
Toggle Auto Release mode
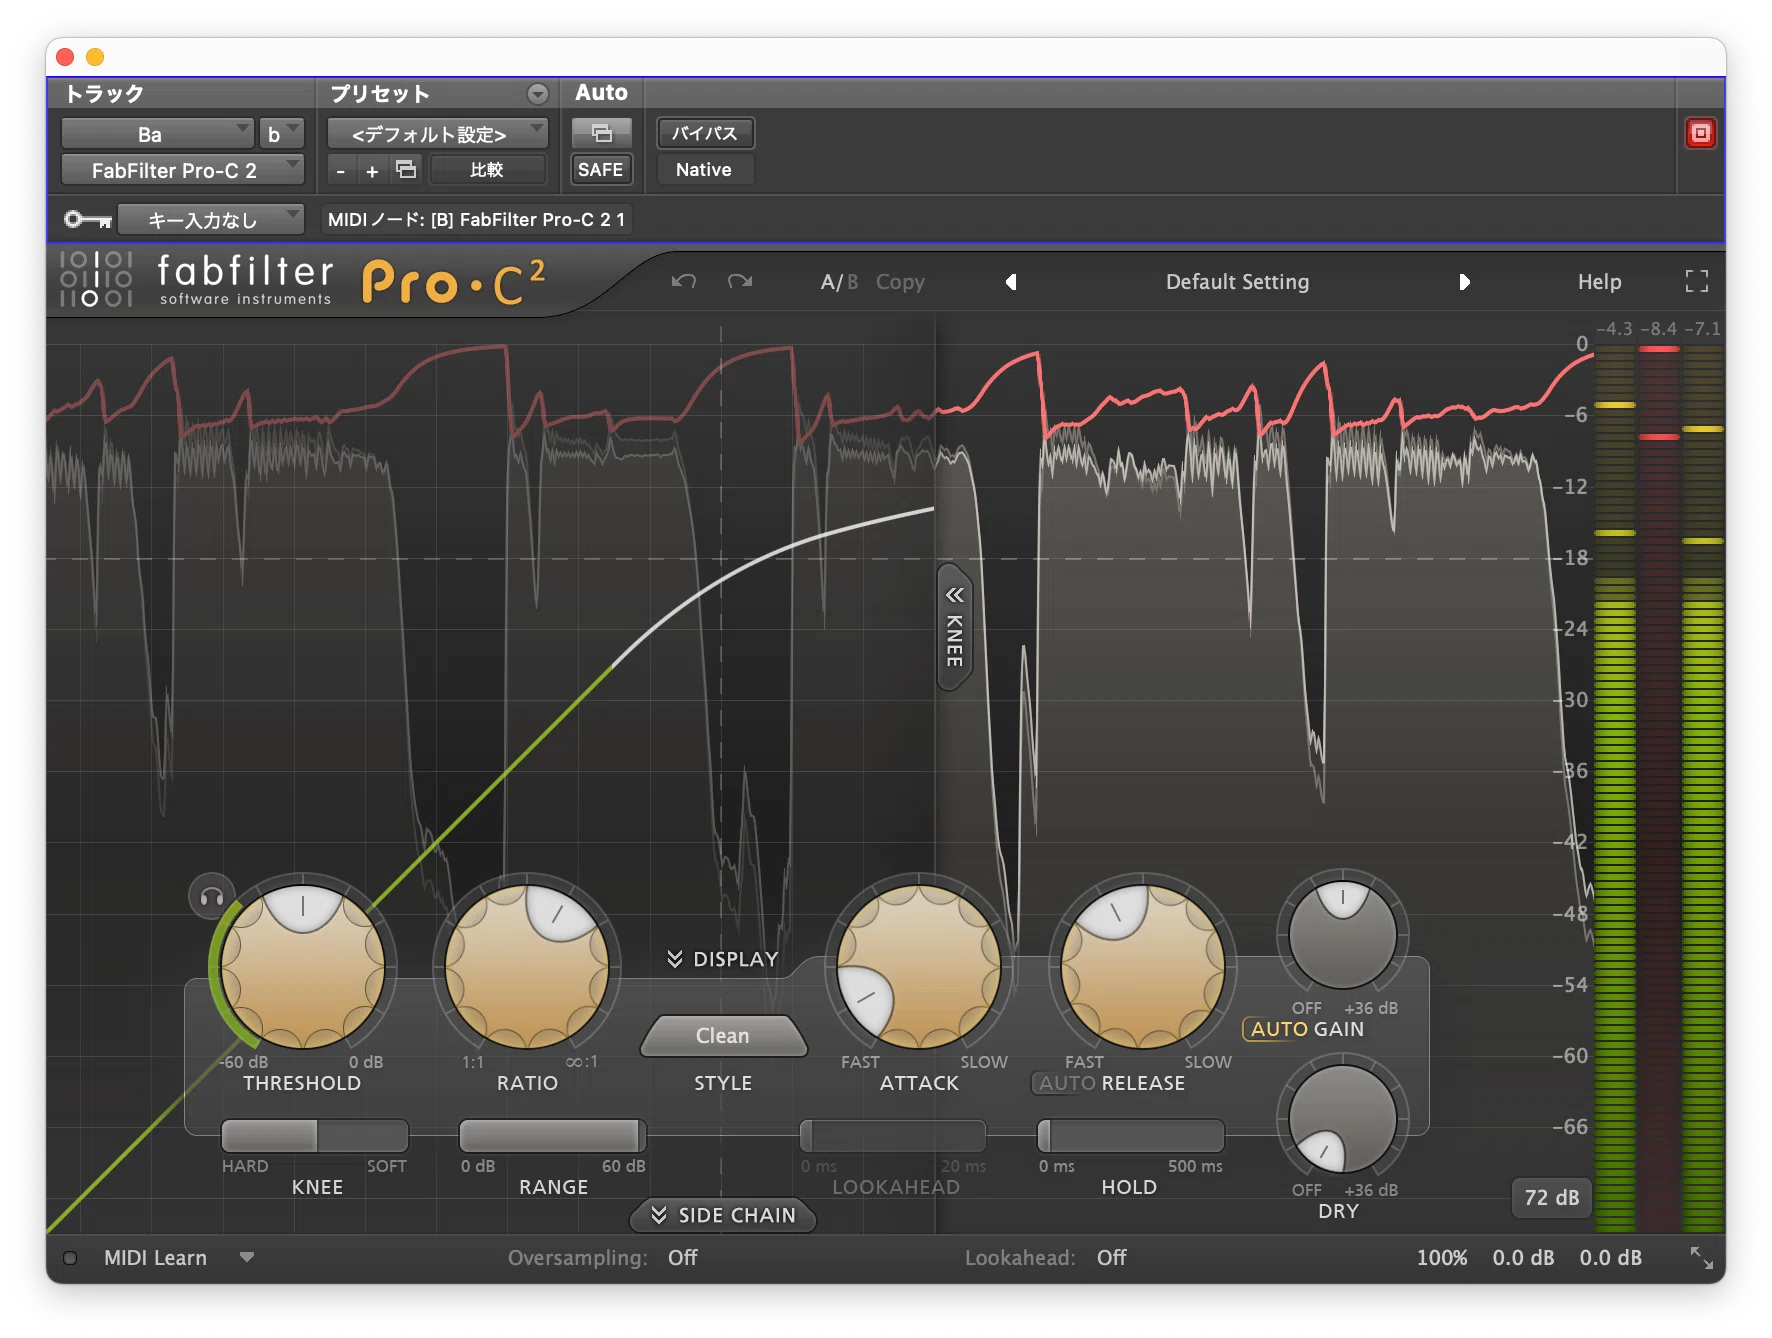(1066, 1083)
